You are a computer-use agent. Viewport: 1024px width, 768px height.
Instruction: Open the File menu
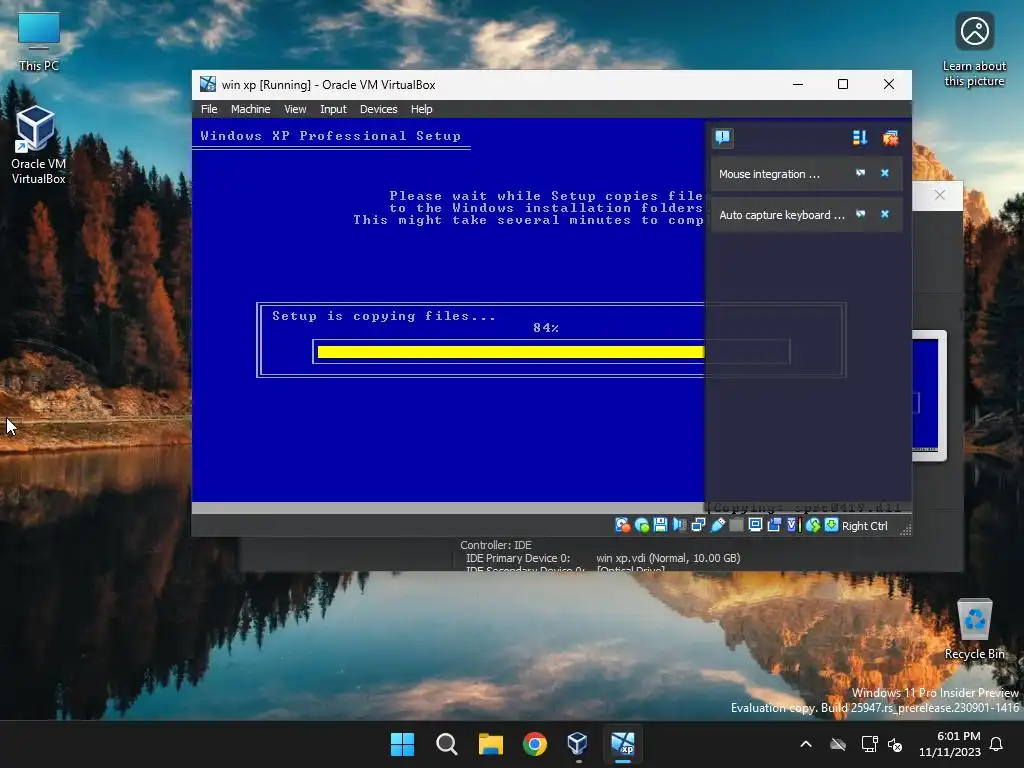pyautogui.click(x=209, y=109)
